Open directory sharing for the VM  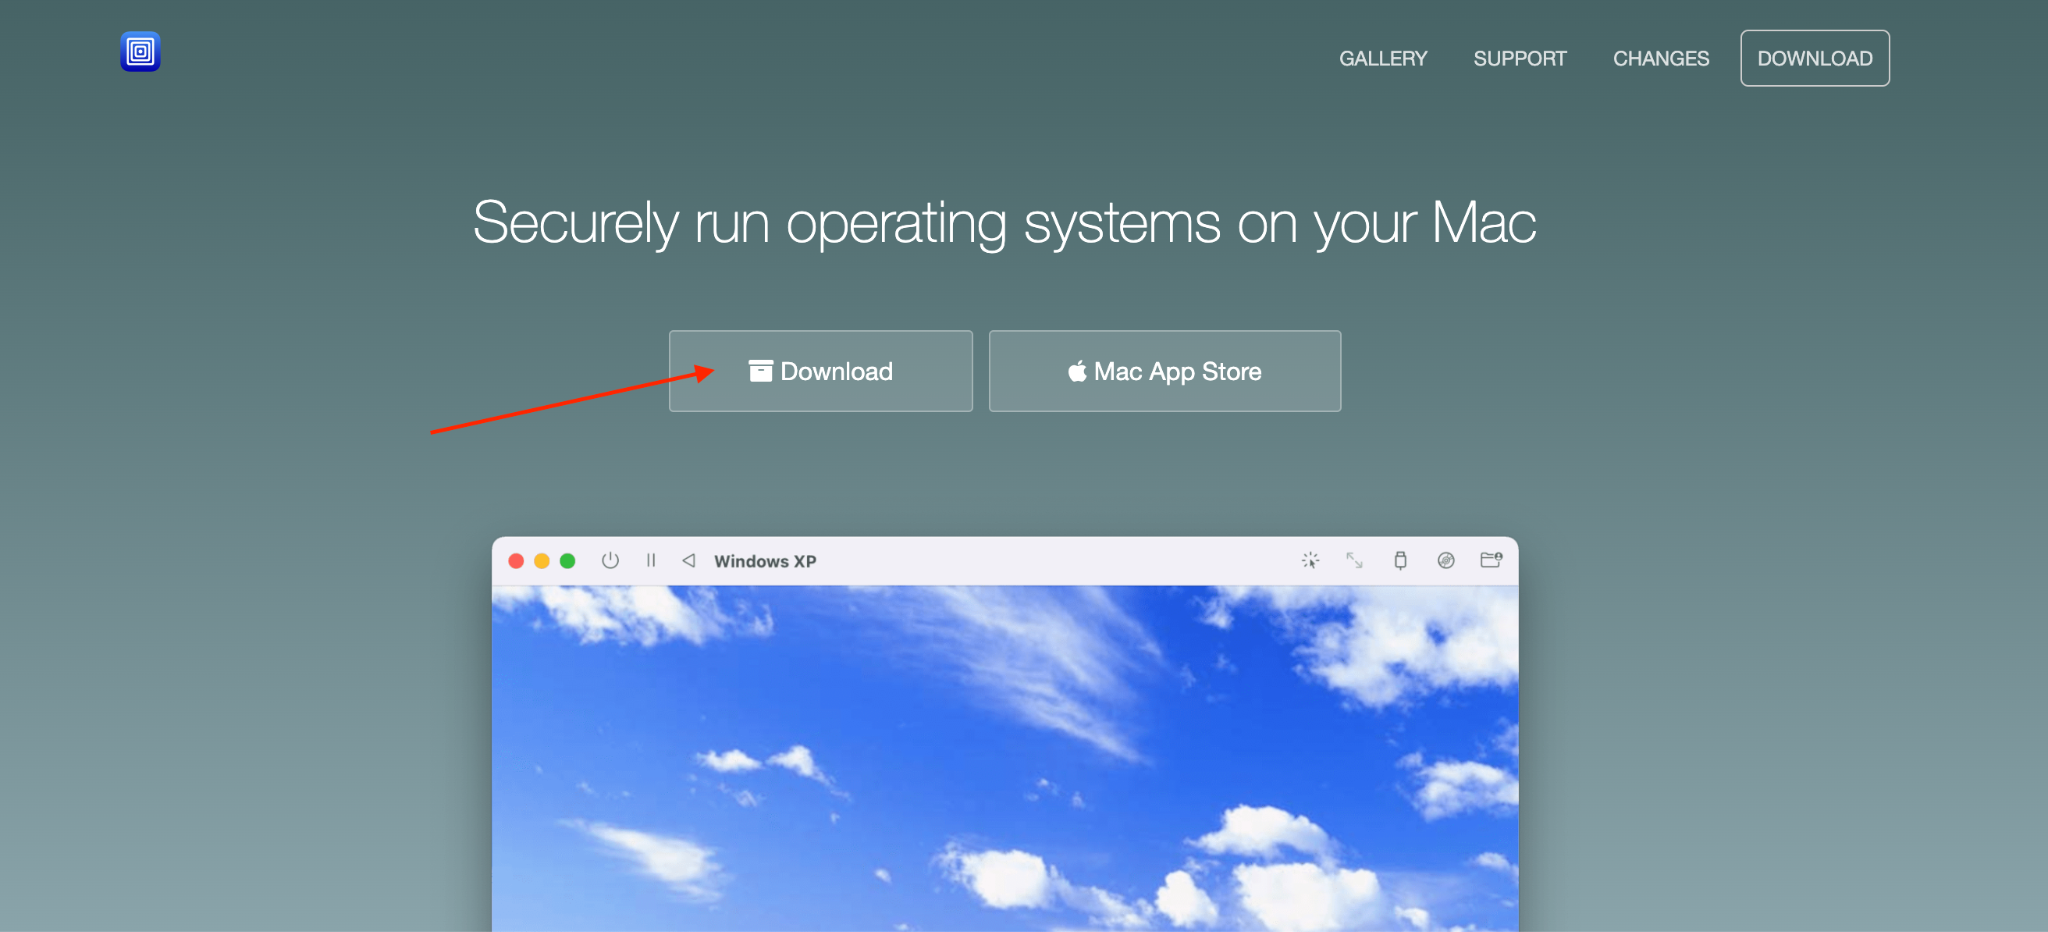pyautogui.click(x=1491, y=560)
